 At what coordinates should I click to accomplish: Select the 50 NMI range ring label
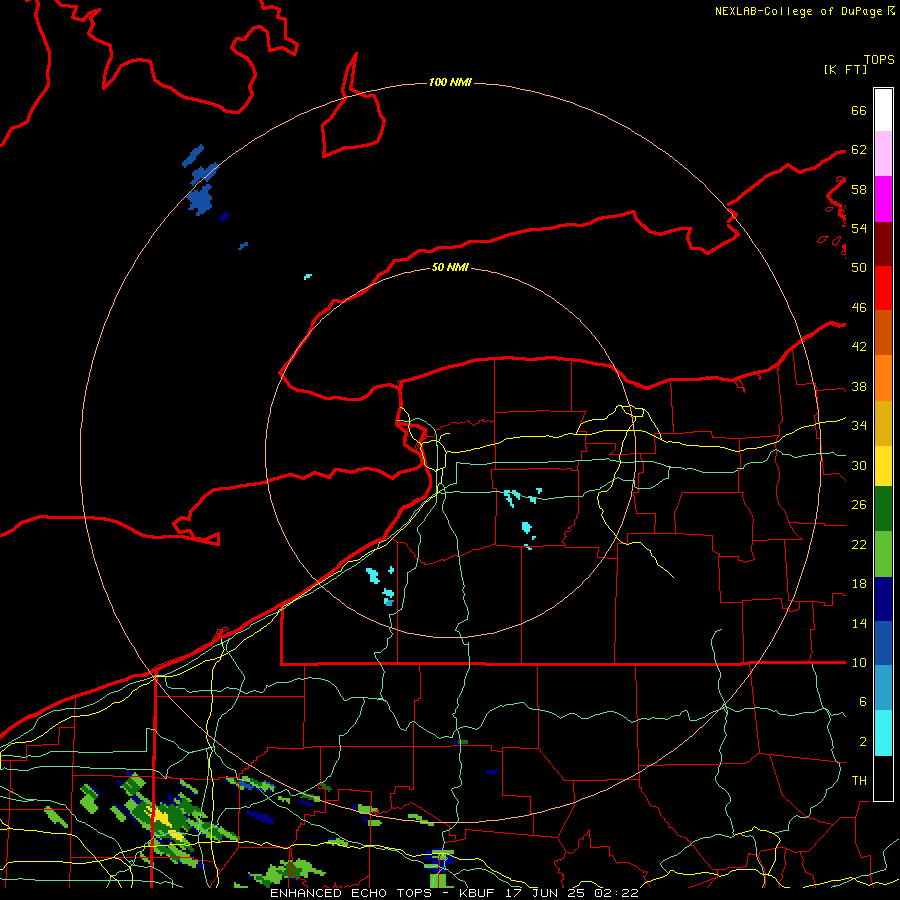[x=450, y=267]
